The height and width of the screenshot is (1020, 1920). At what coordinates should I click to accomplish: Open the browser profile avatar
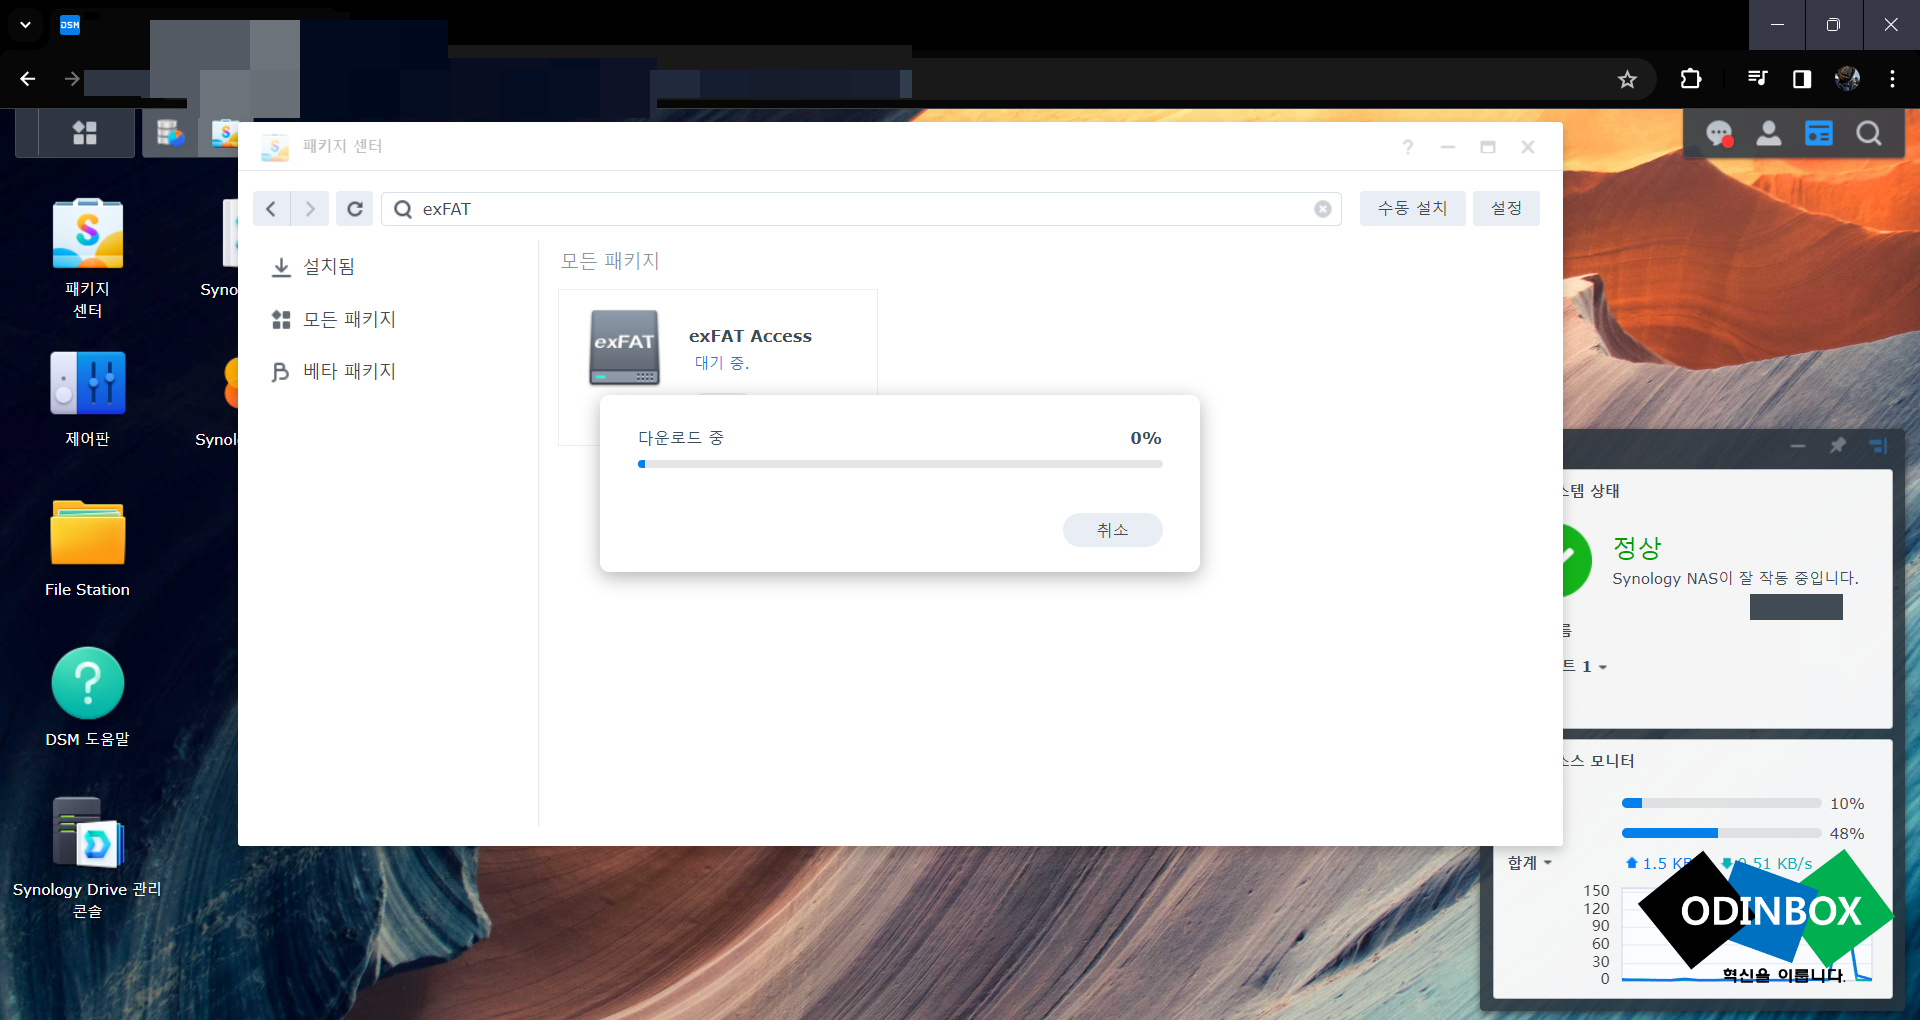(x=1847, y=79)
